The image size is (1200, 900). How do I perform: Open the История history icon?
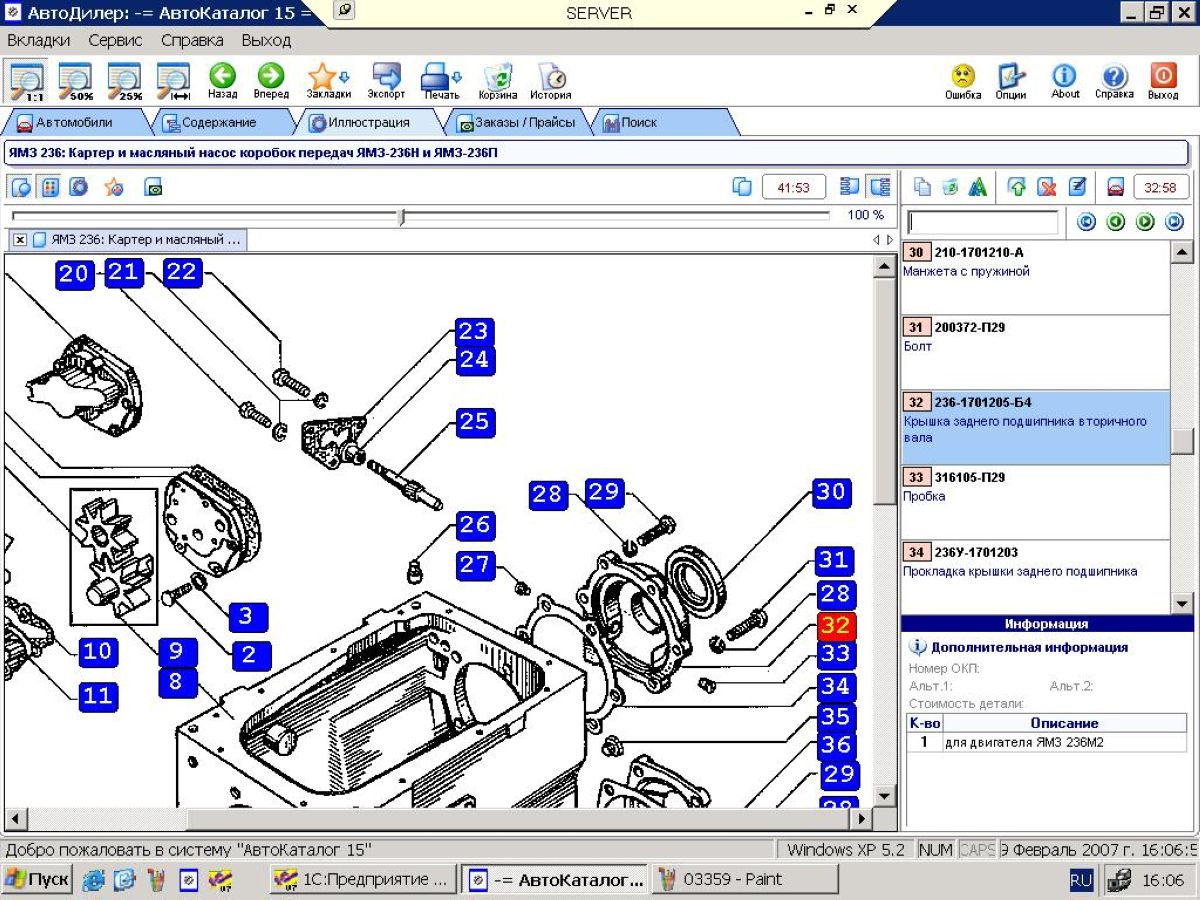coord(550,80)
